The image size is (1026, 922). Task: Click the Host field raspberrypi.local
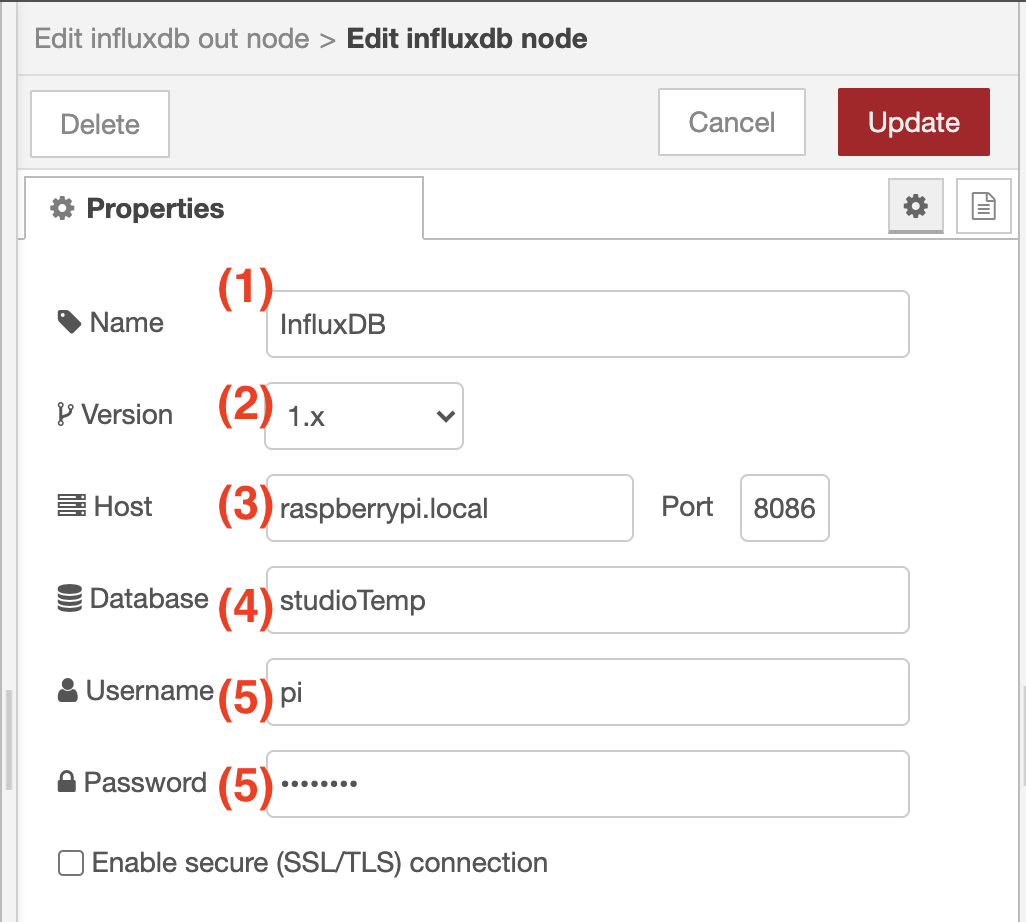(450, 508)
